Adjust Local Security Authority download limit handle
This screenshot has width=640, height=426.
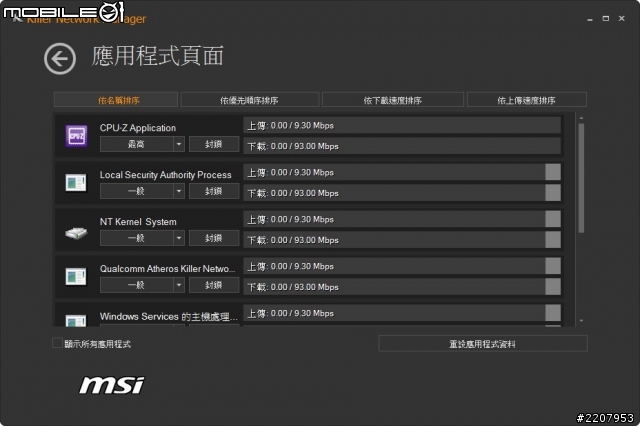point(553,193)
